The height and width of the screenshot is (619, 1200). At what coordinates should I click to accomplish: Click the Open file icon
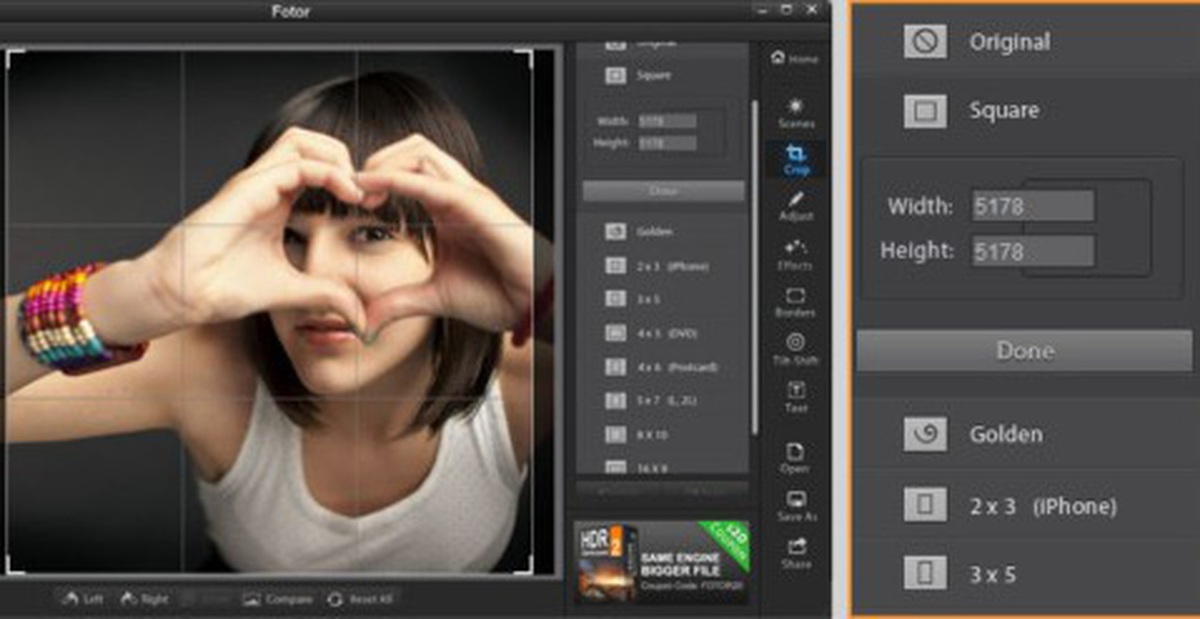coord(796,458)
